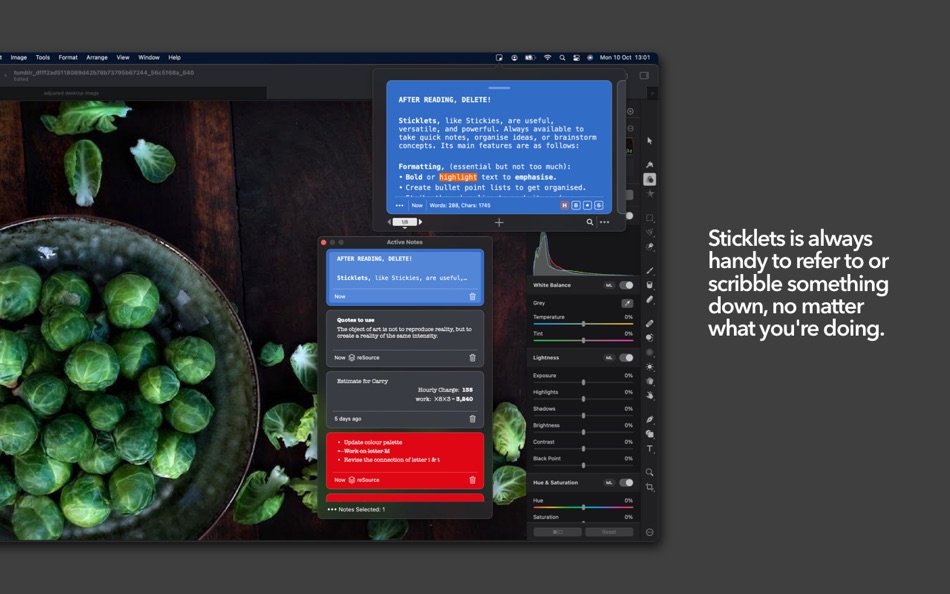Click the Temperature slider handle

point(583,324)
